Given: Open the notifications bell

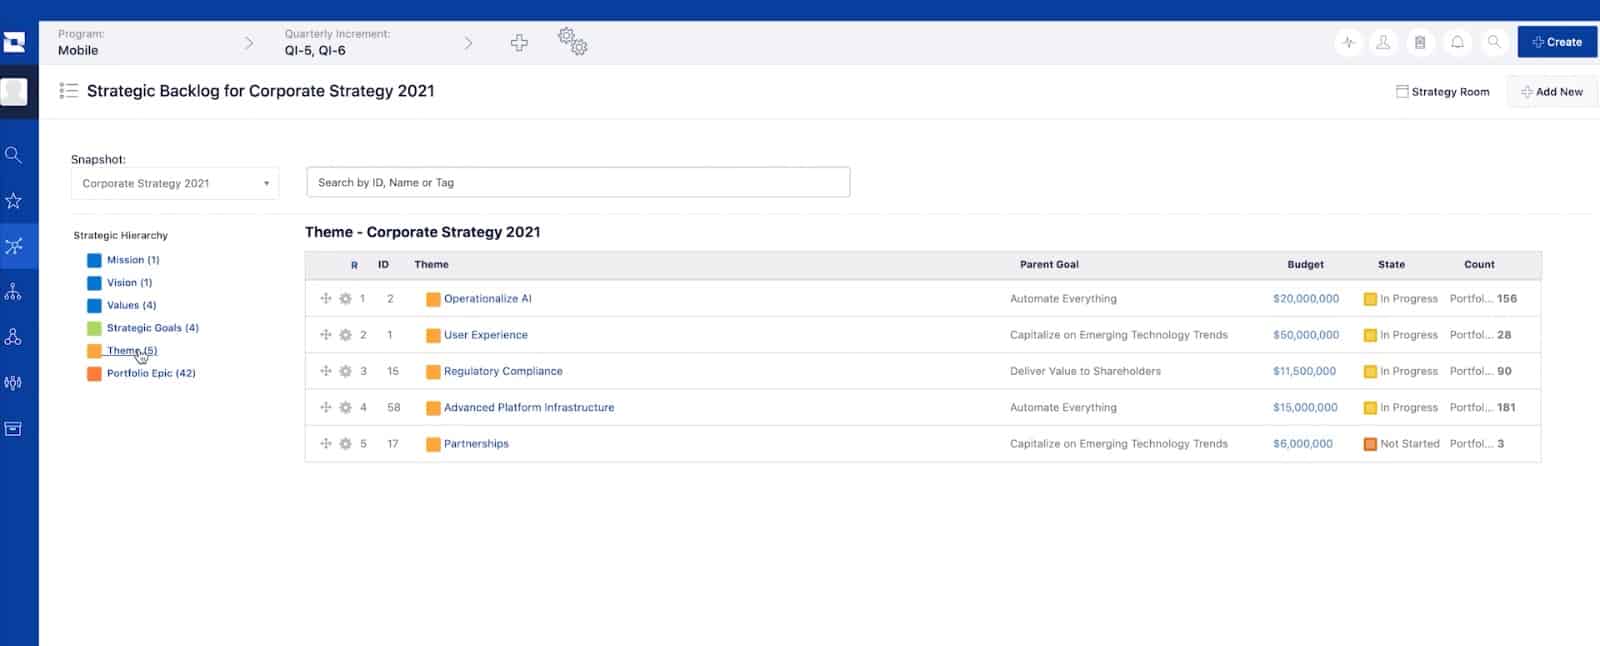Looking at the screenshot, I should (1457, 42).
